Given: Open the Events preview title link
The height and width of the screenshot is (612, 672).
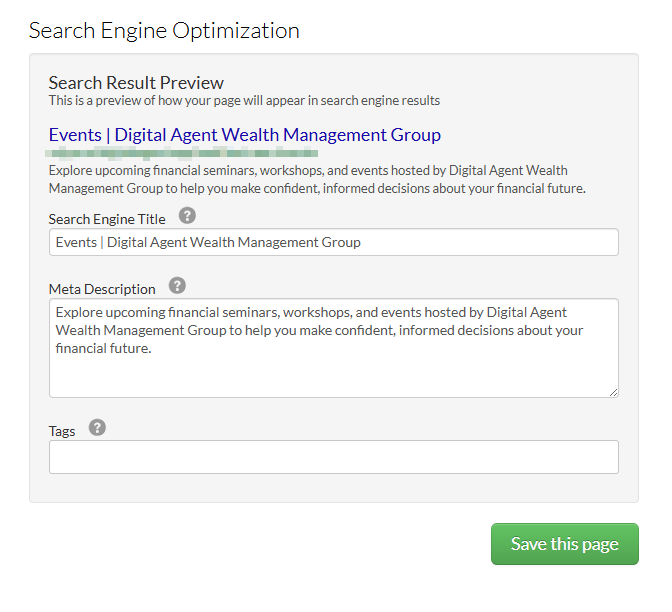Looking at the screenshot, I should click(244, 135).
